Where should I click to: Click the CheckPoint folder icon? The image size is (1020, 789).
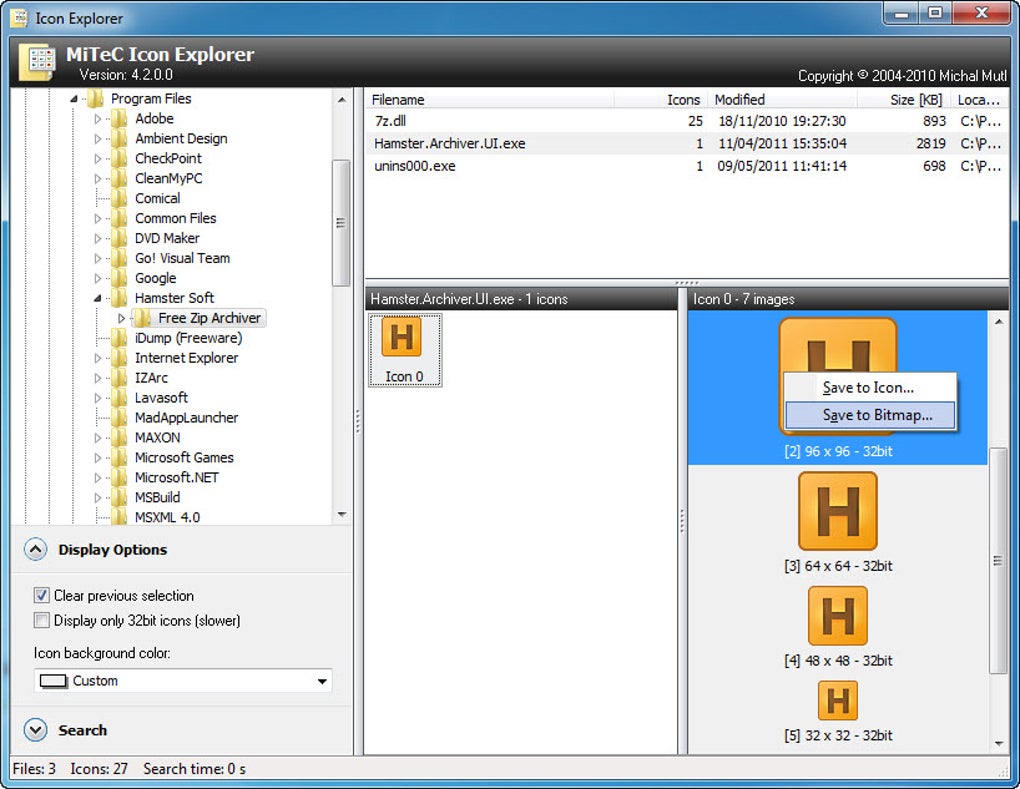point(119,159)
